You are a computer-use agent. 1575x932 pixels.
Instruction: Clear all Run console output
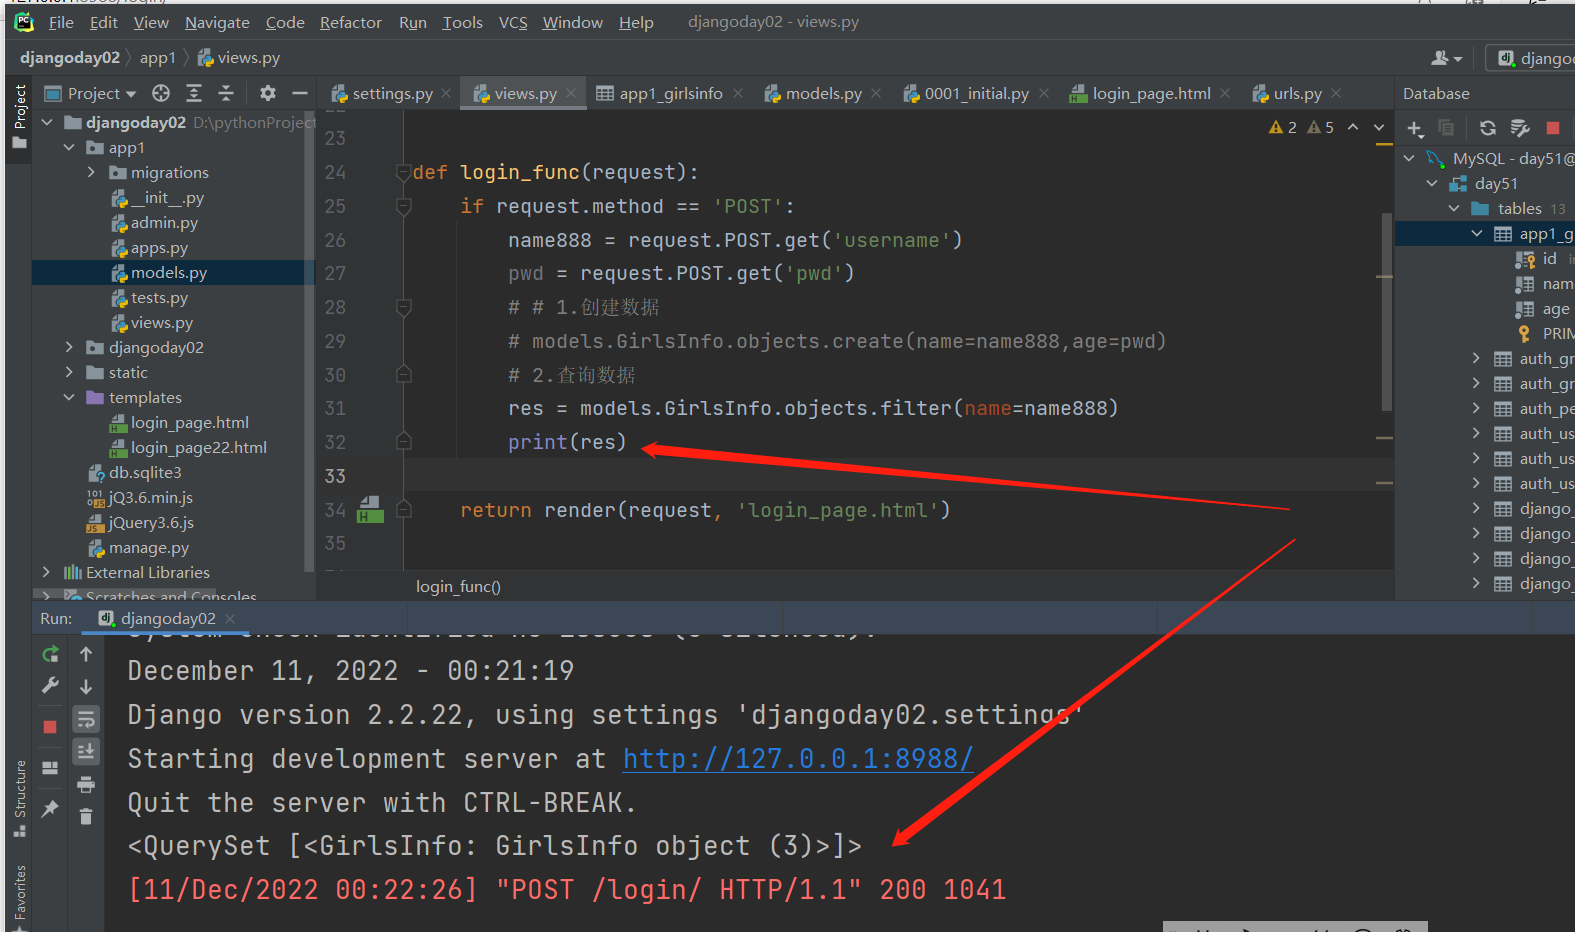(x=86, y=816)
